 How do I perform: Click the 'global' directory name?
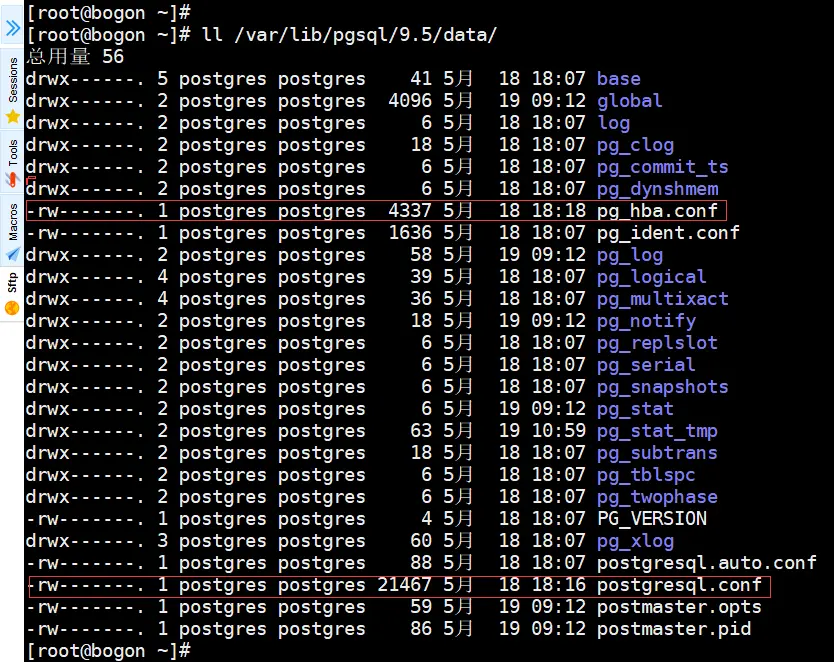point(629,101)
